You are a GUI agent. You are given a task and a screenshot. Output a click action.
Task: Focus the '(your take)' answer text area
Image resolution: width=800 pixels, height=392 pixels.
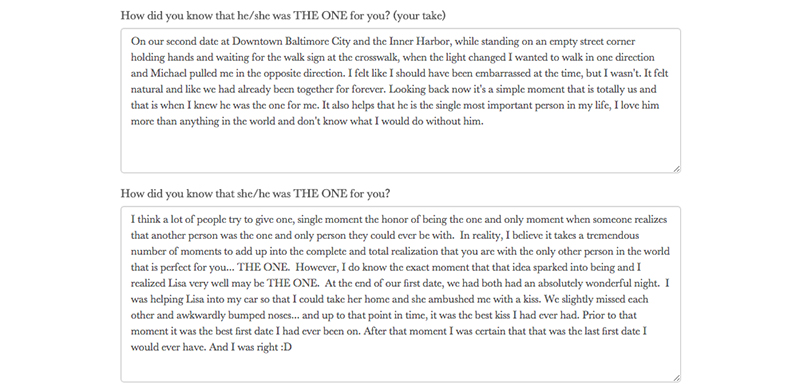[x=401, y=101]
